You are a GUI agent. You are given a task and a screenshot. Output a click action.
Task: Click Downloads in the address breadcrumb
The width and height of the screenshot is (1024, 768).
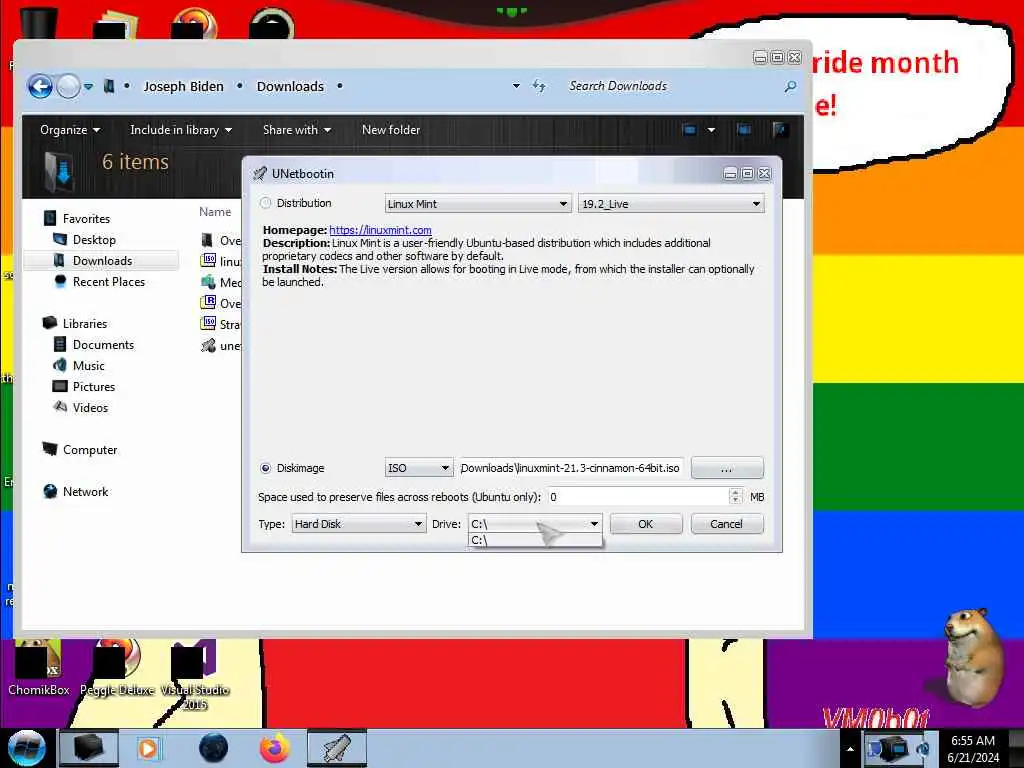point(290,86)
